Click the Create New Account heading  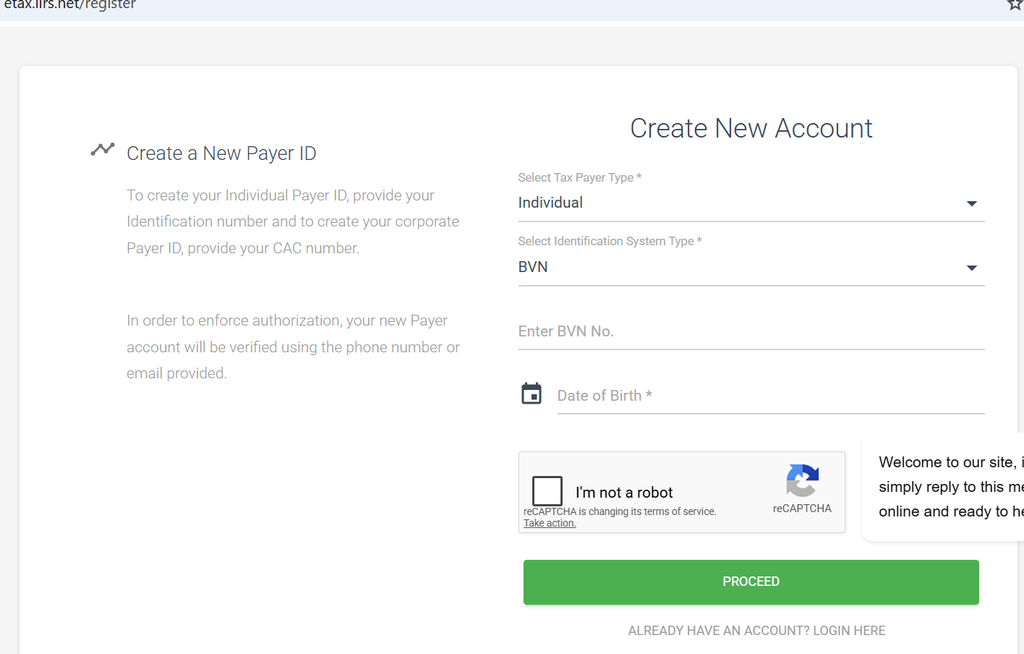tap(751, 128)
